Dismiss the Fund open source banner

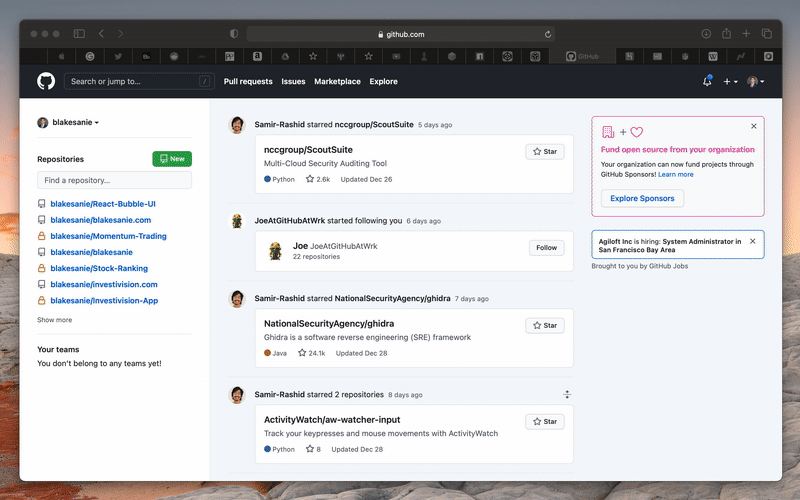754,126
